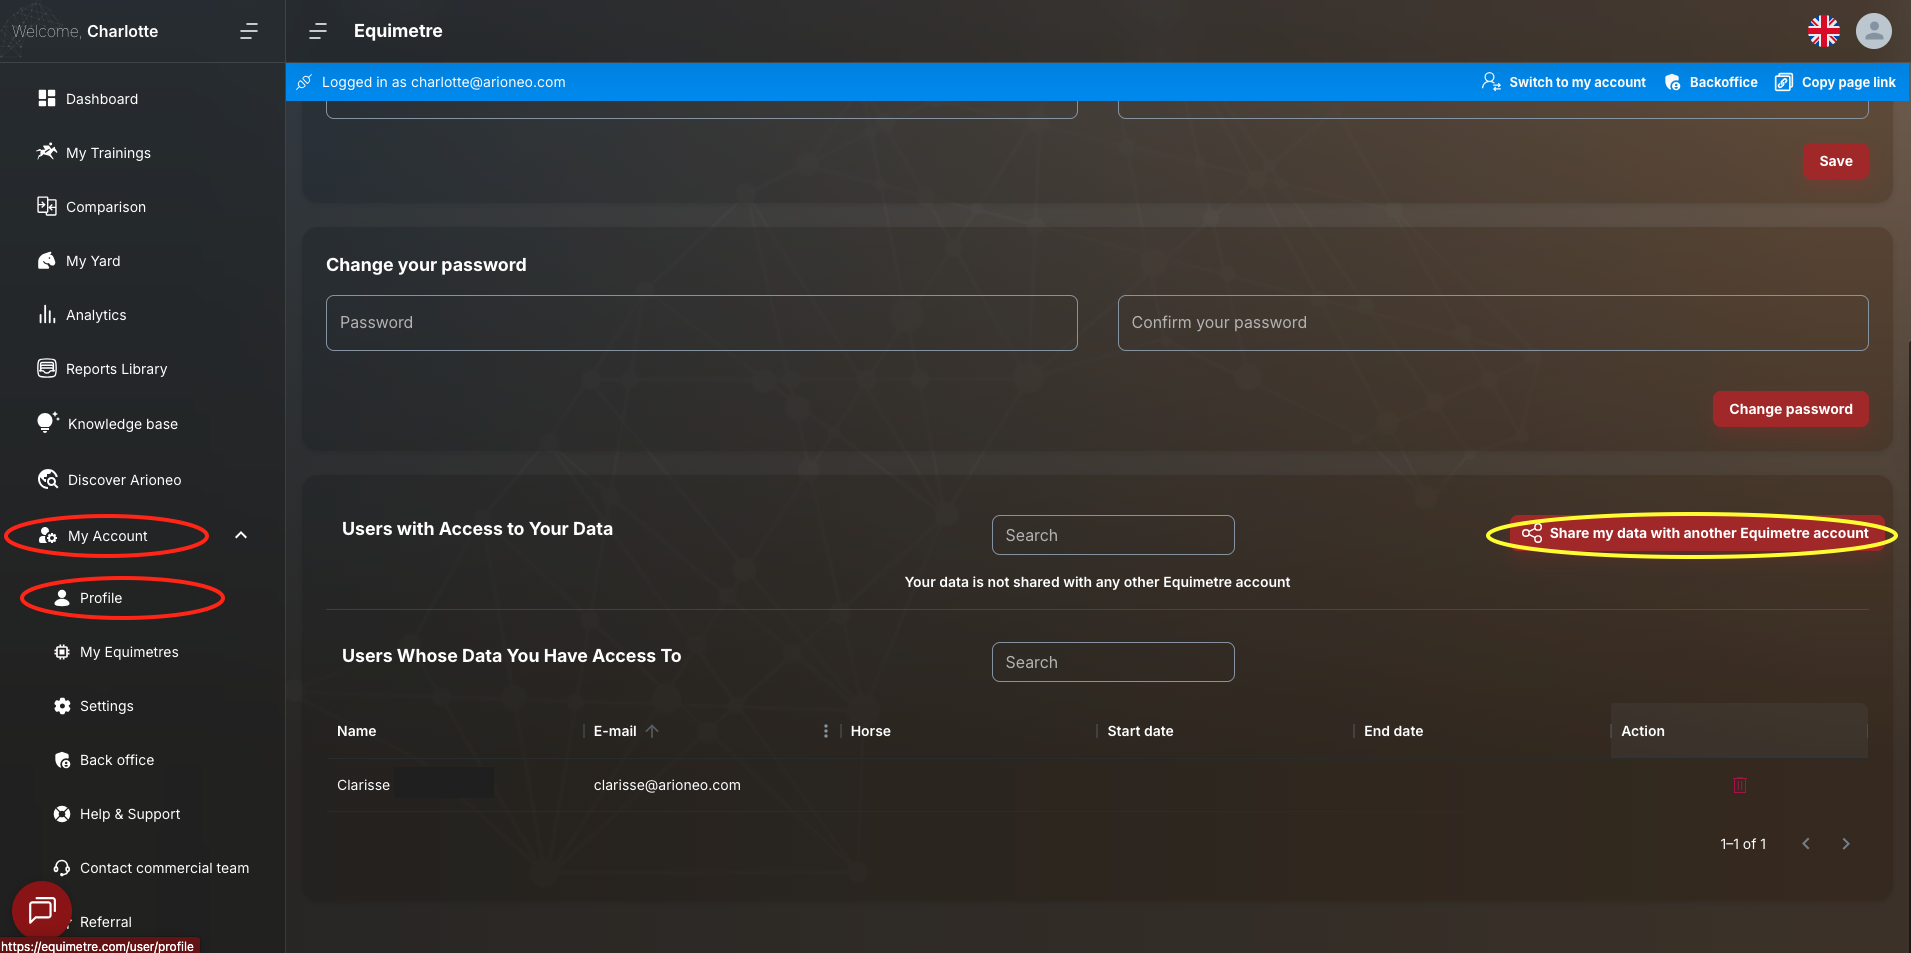This screenshot has width=1911, height=953.
Task: Click Copy page link
Action: coord(1836,82)
